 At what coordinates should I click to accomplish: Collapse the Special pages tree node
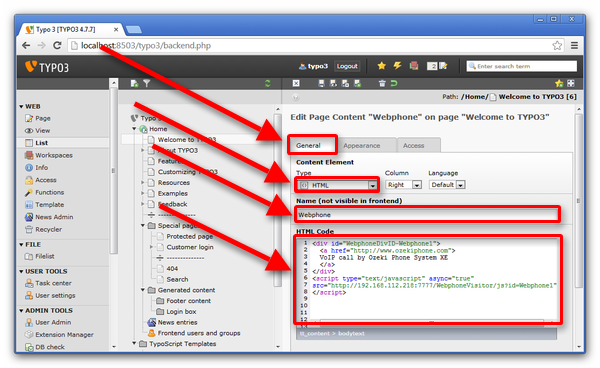[x=143, y=225]
